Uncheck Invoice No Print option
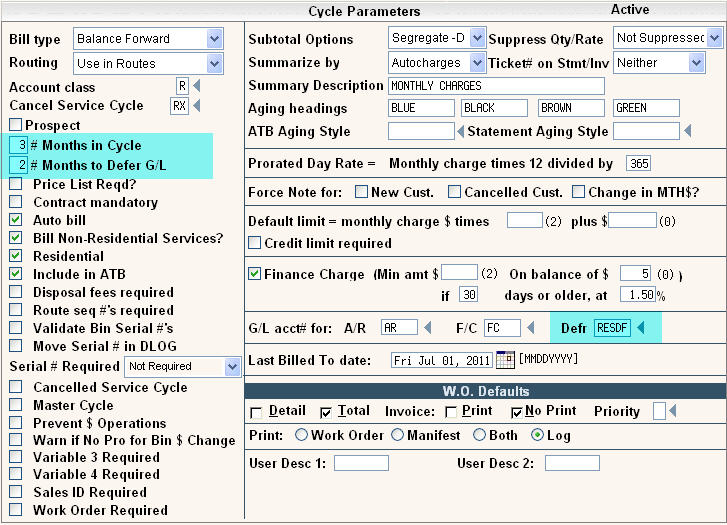 coord(517,412)
